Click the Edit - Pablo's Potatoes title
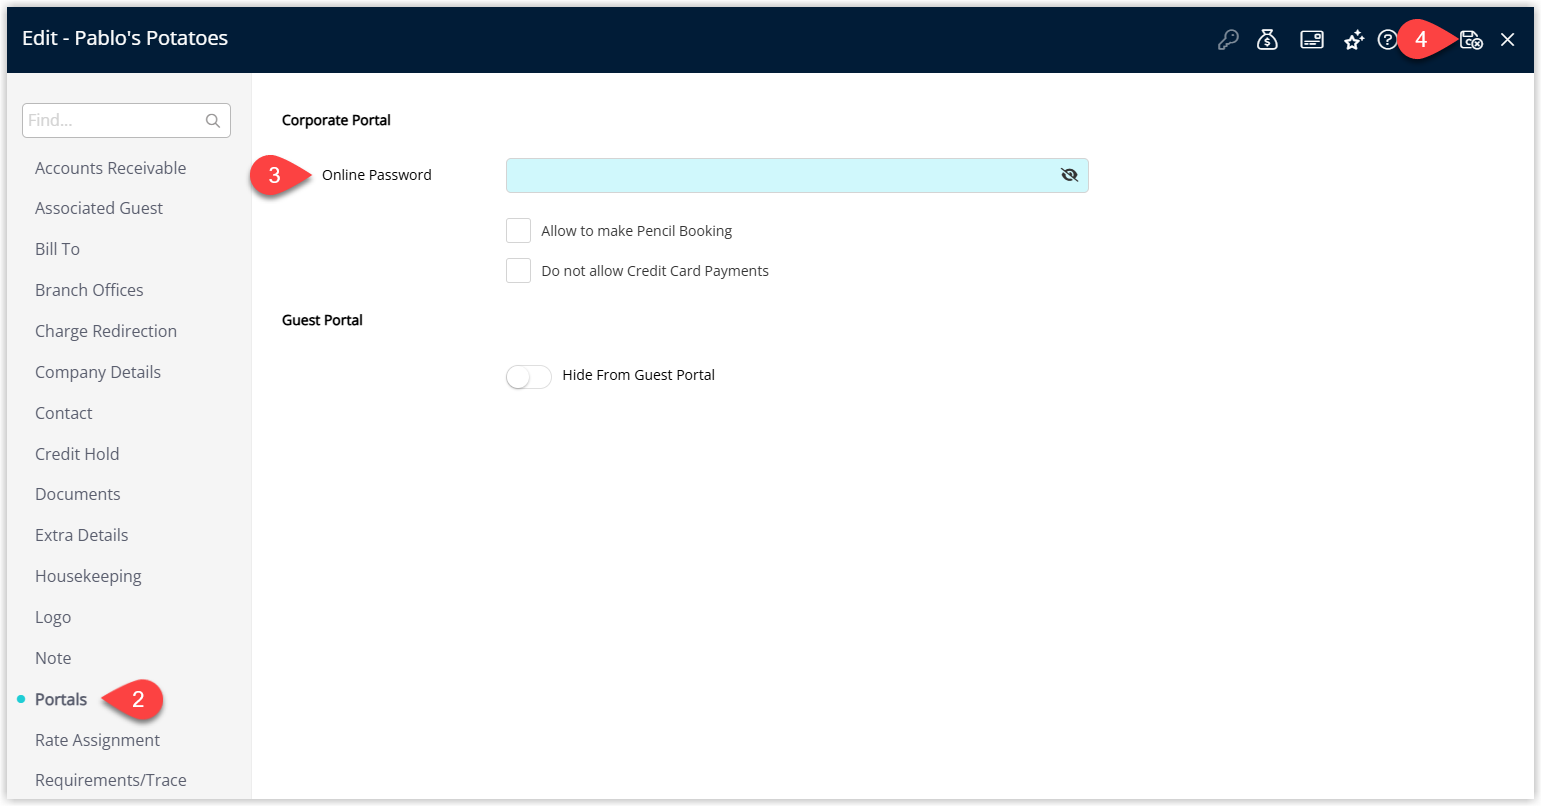 tap(125, 38)
